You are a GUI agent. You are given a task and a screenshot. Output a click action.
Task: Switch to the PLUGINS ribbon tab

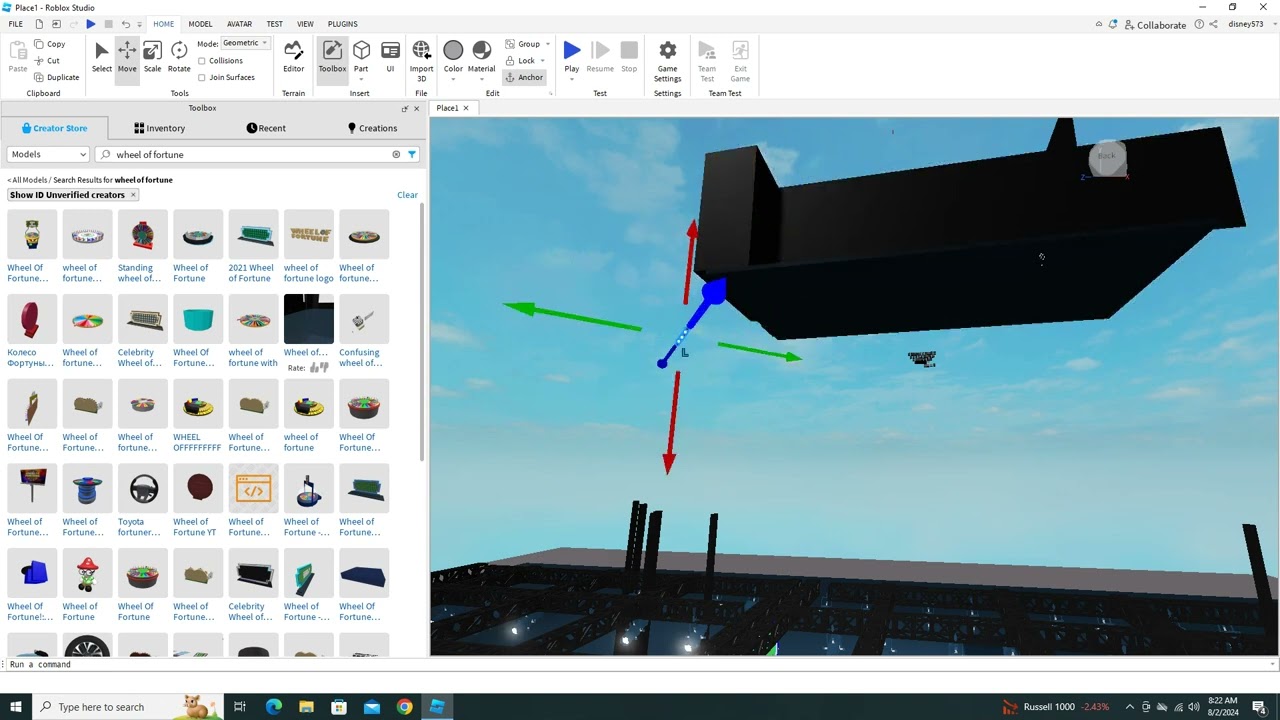[x=343, y=24]
